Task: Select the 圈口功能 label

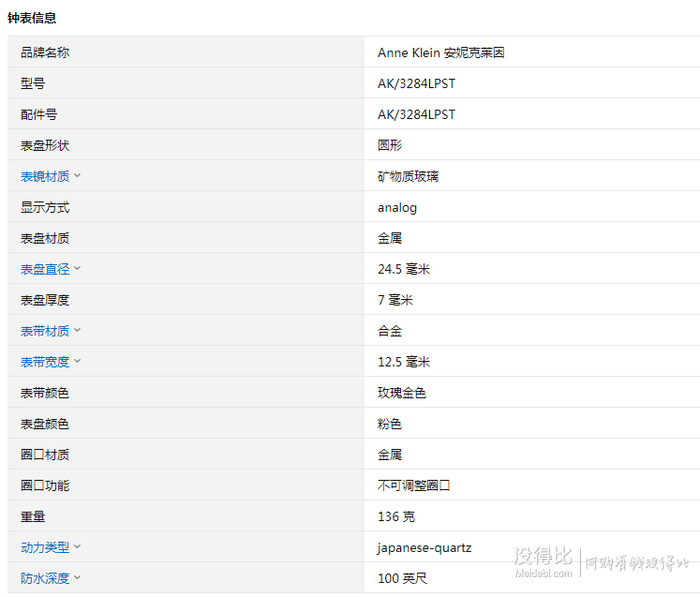Action: tap(45, 485)
